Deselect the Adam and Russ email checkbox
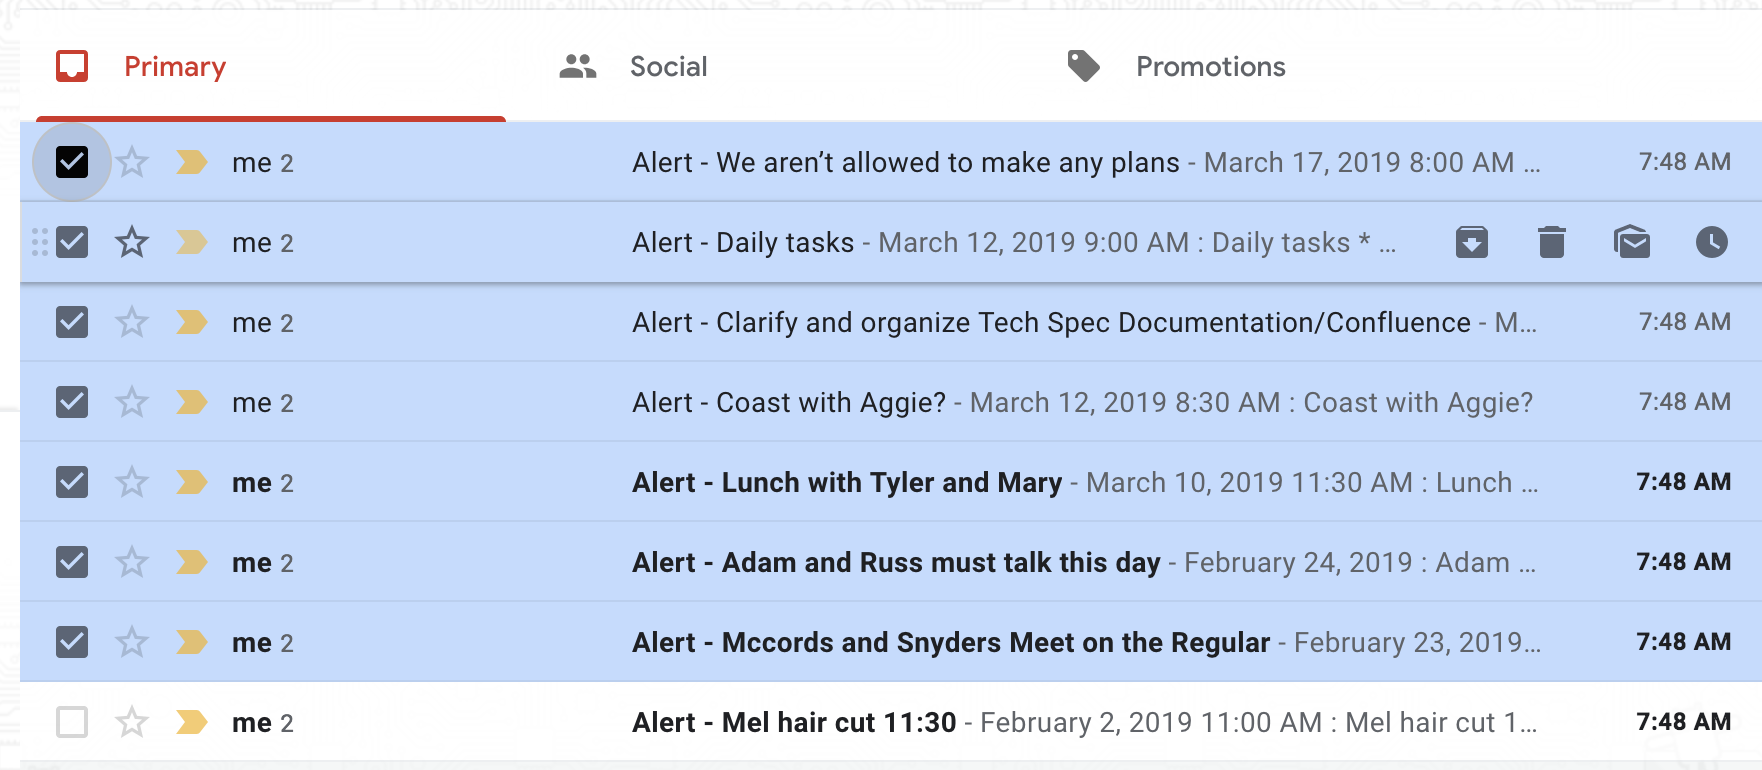The width and height of the screenshot is (1762, 770). pyautogui.click(x=72, y=562)
